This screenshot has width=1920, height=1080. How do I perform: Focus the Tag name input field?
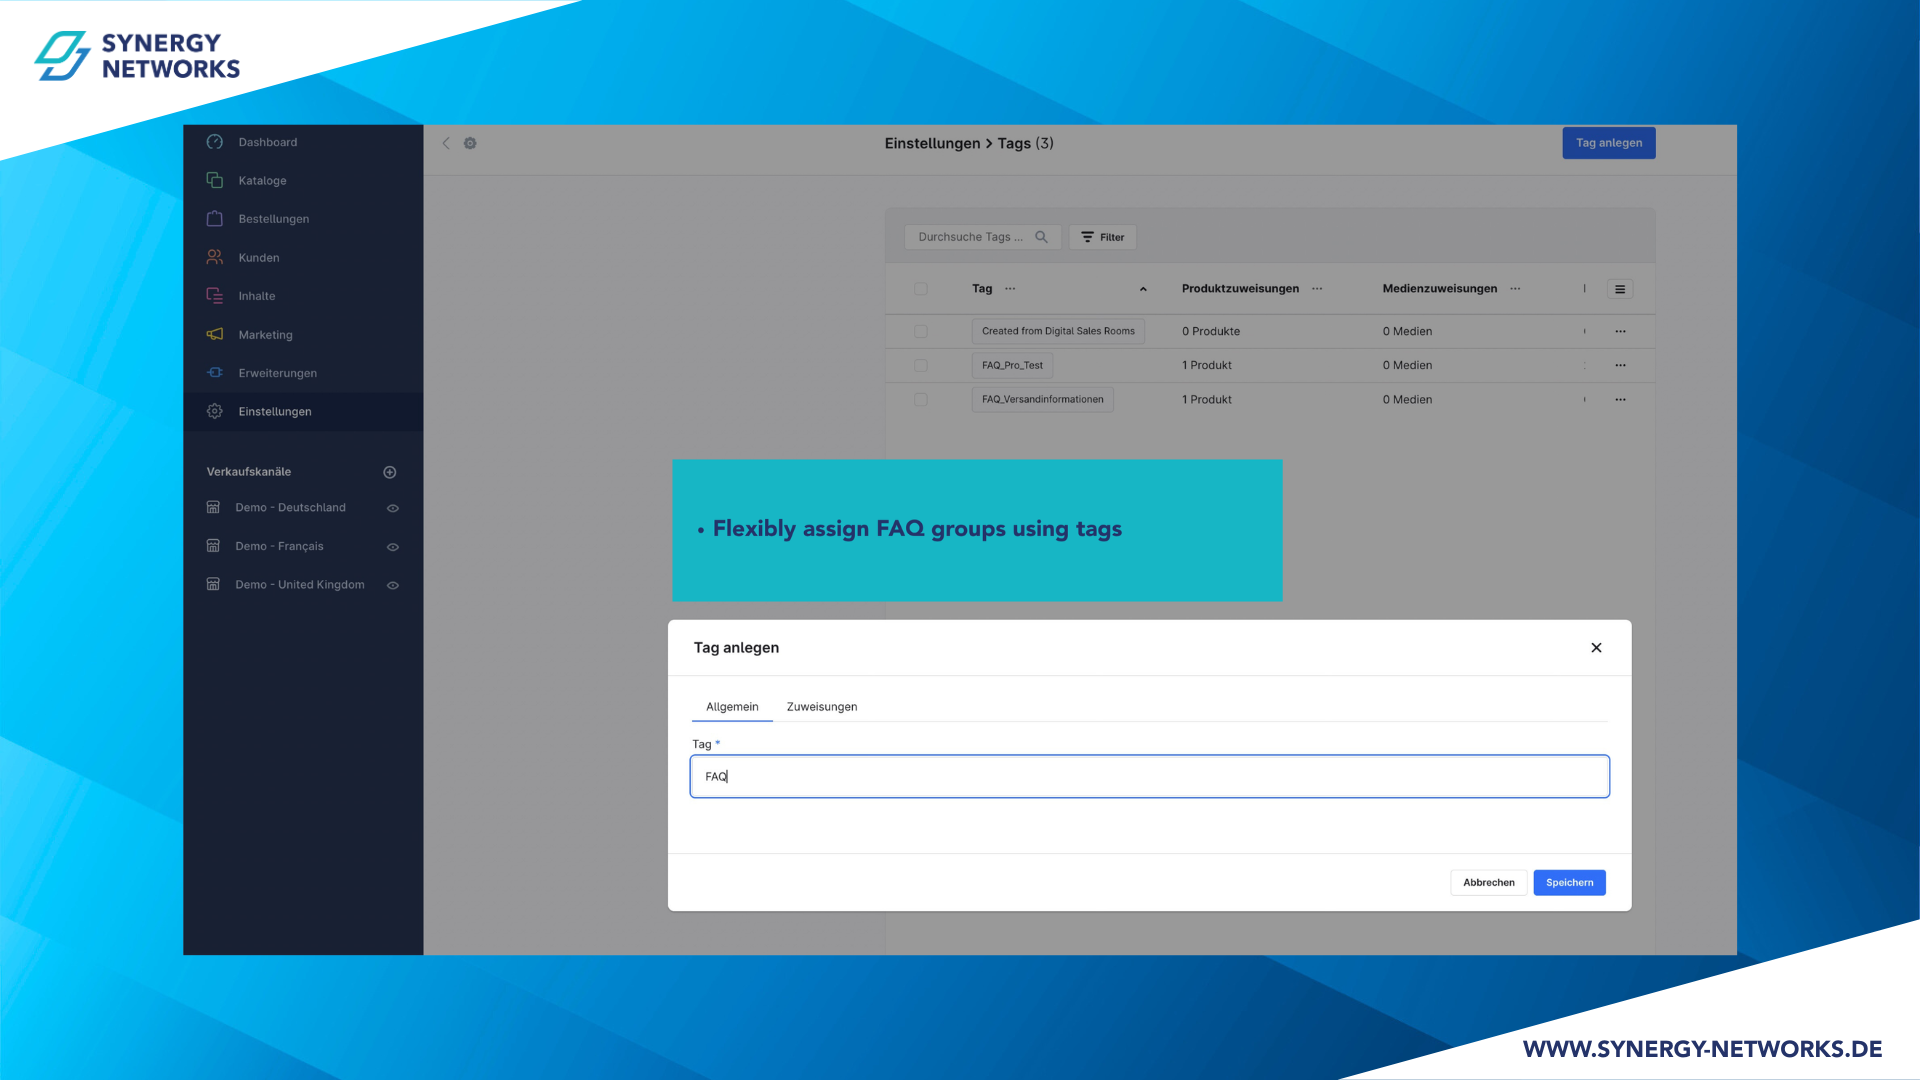pyautogui.click(x=1149, y=776)
